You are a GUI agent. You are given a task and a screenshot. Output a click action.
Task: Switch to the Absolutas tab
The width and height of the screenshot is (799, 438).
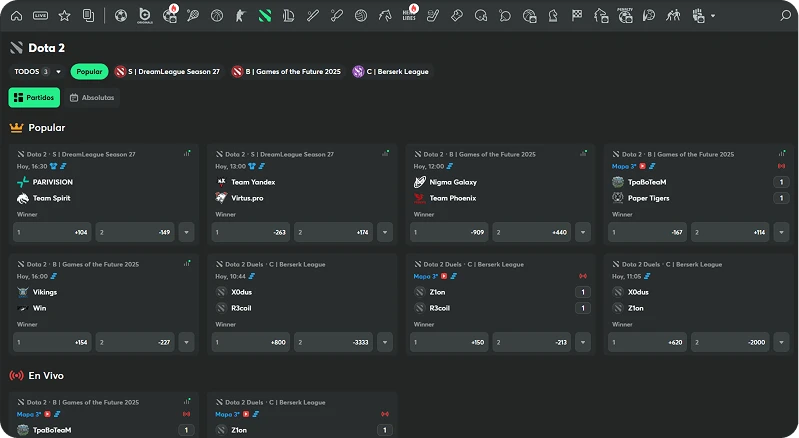93,97
